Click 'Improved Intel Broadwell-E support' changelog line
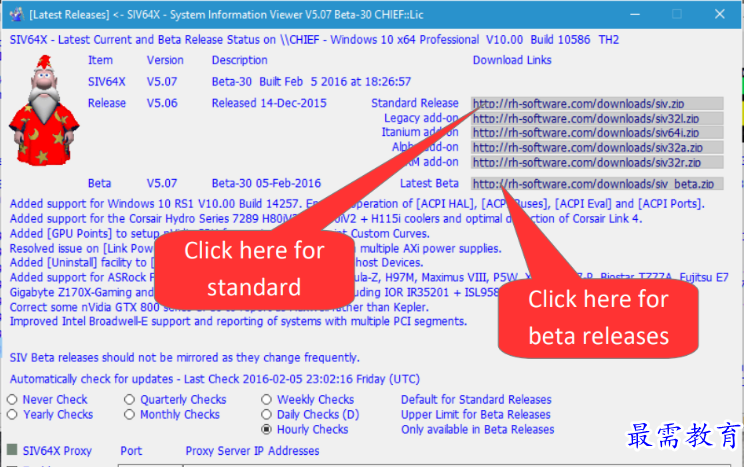This screenshot has width=749, height=467. pos(238,321)
